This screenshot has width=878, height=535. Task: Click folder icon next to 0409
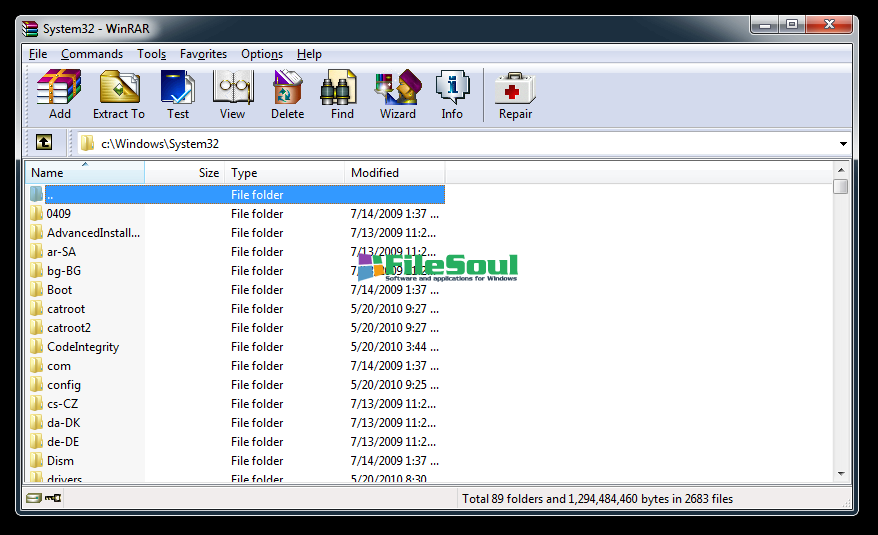click(x=36, y=213)
